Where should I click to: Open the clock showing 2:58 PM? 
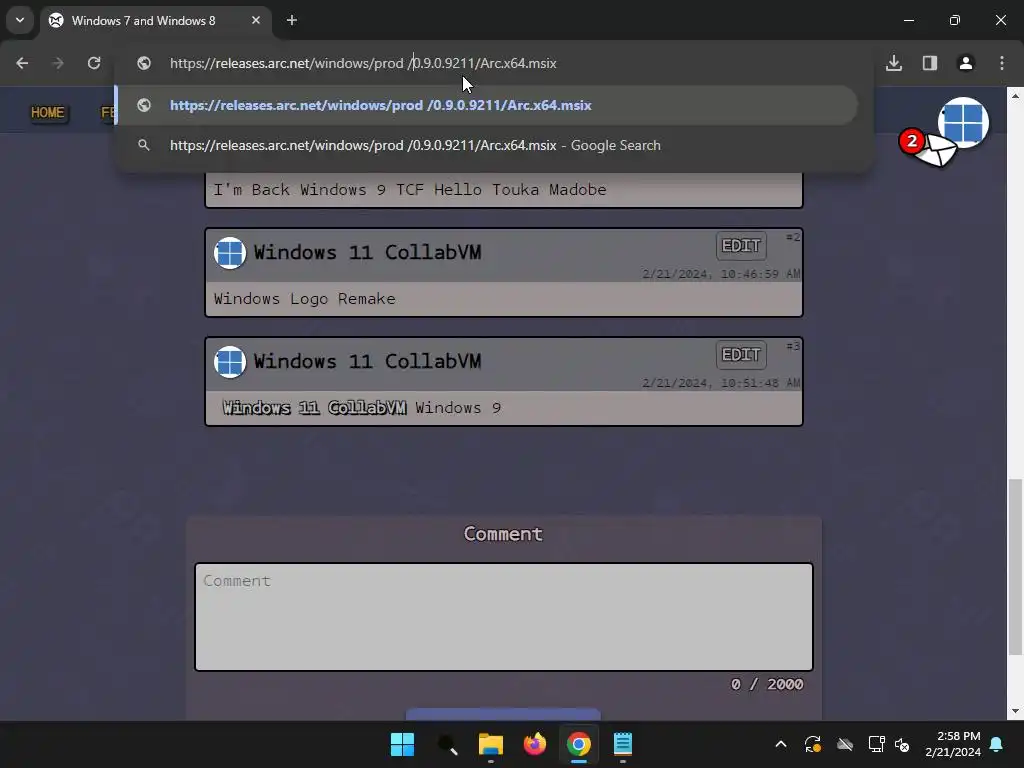pos(953,744)
